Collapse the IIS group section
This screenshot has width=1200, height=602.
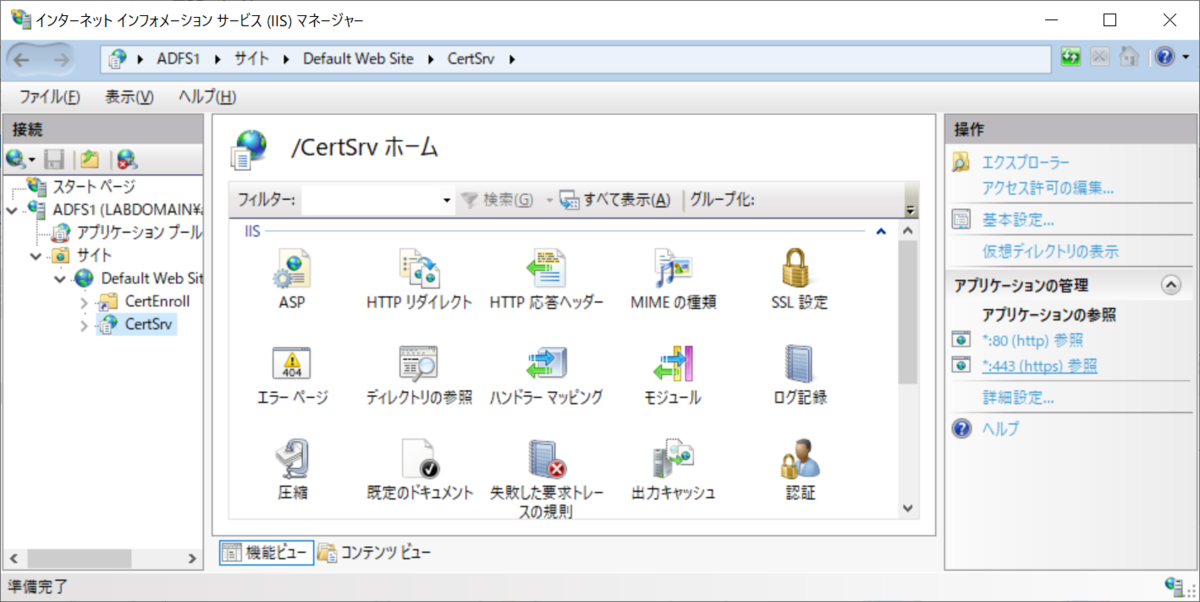pos(881,231)
